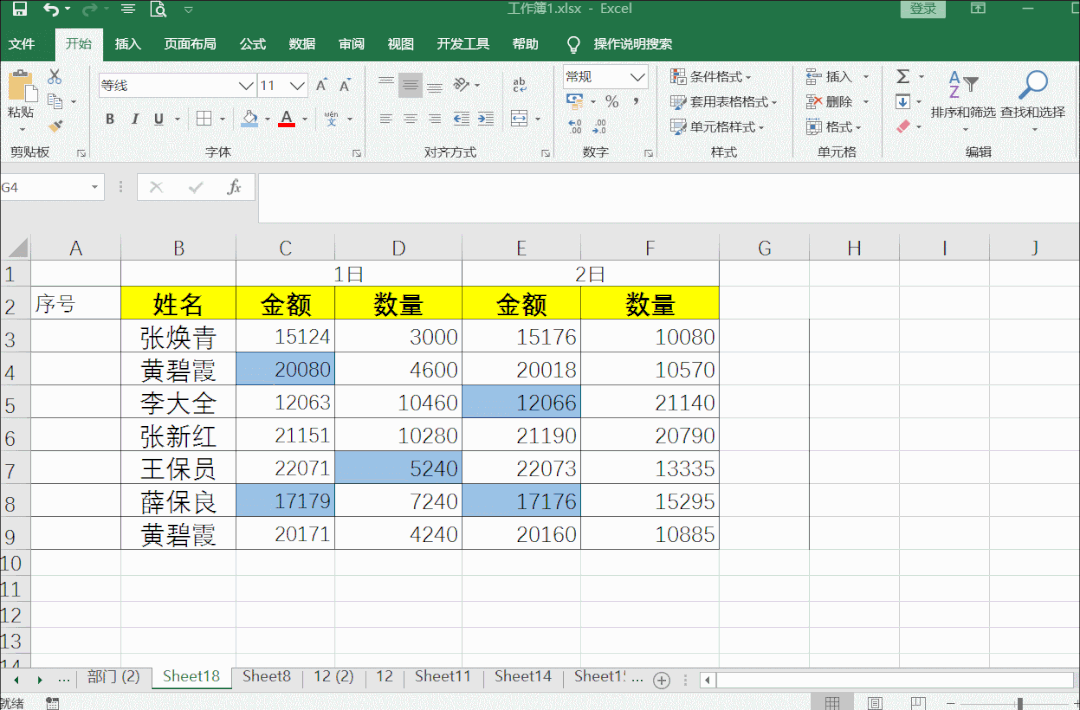The width and height of the screenshot is (1080, 710).
Task: Decrease indent of cell contents
Action: click(461, 118)
